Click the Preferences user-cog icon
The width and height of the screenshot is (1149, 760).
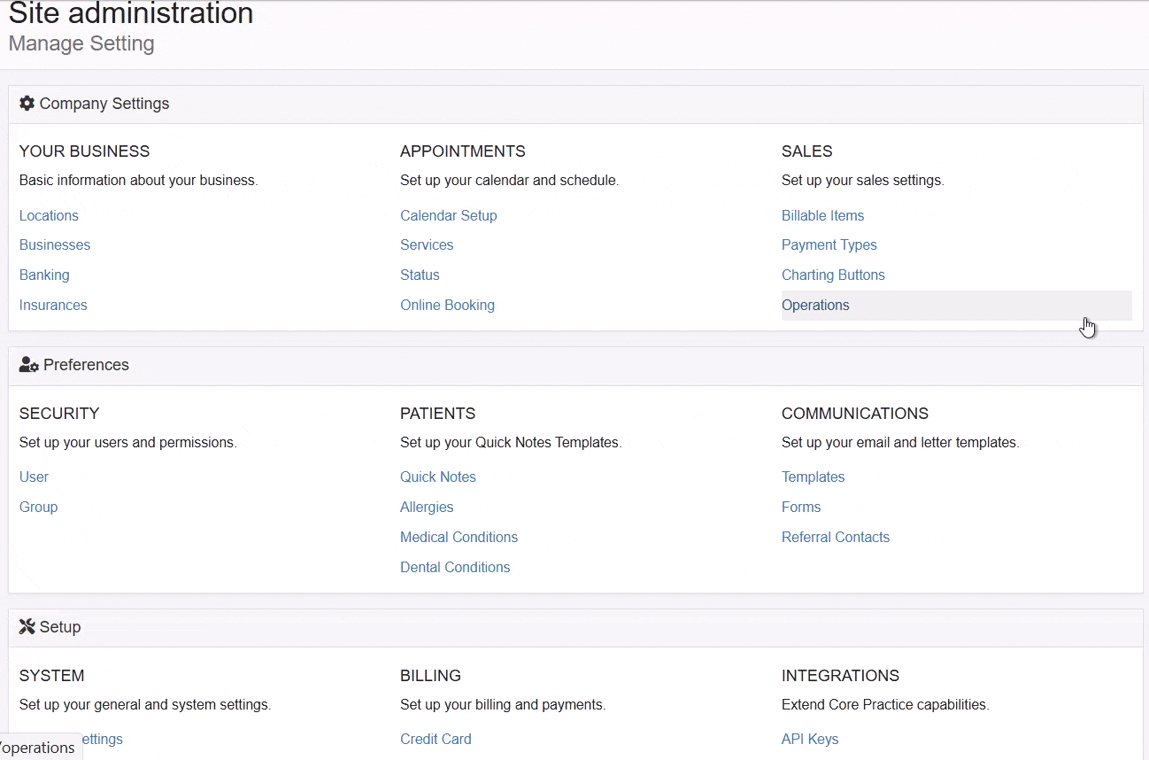pyautogui.click(x=29, y=365)
